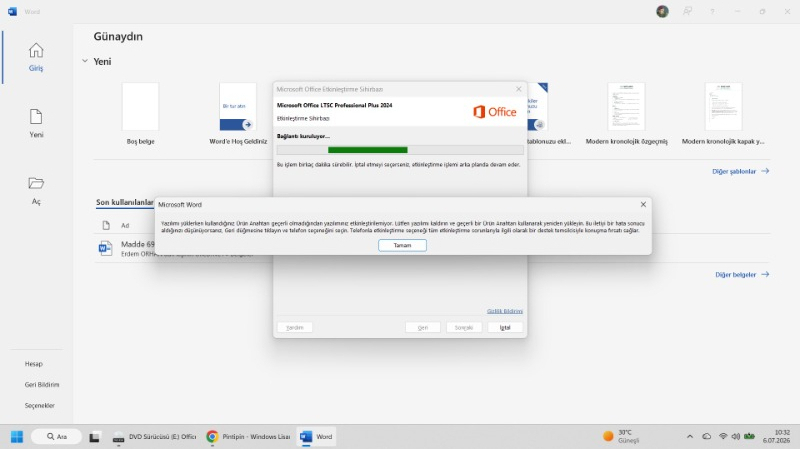
Task: Click the Günaydın heading
Action: point(118,37)
